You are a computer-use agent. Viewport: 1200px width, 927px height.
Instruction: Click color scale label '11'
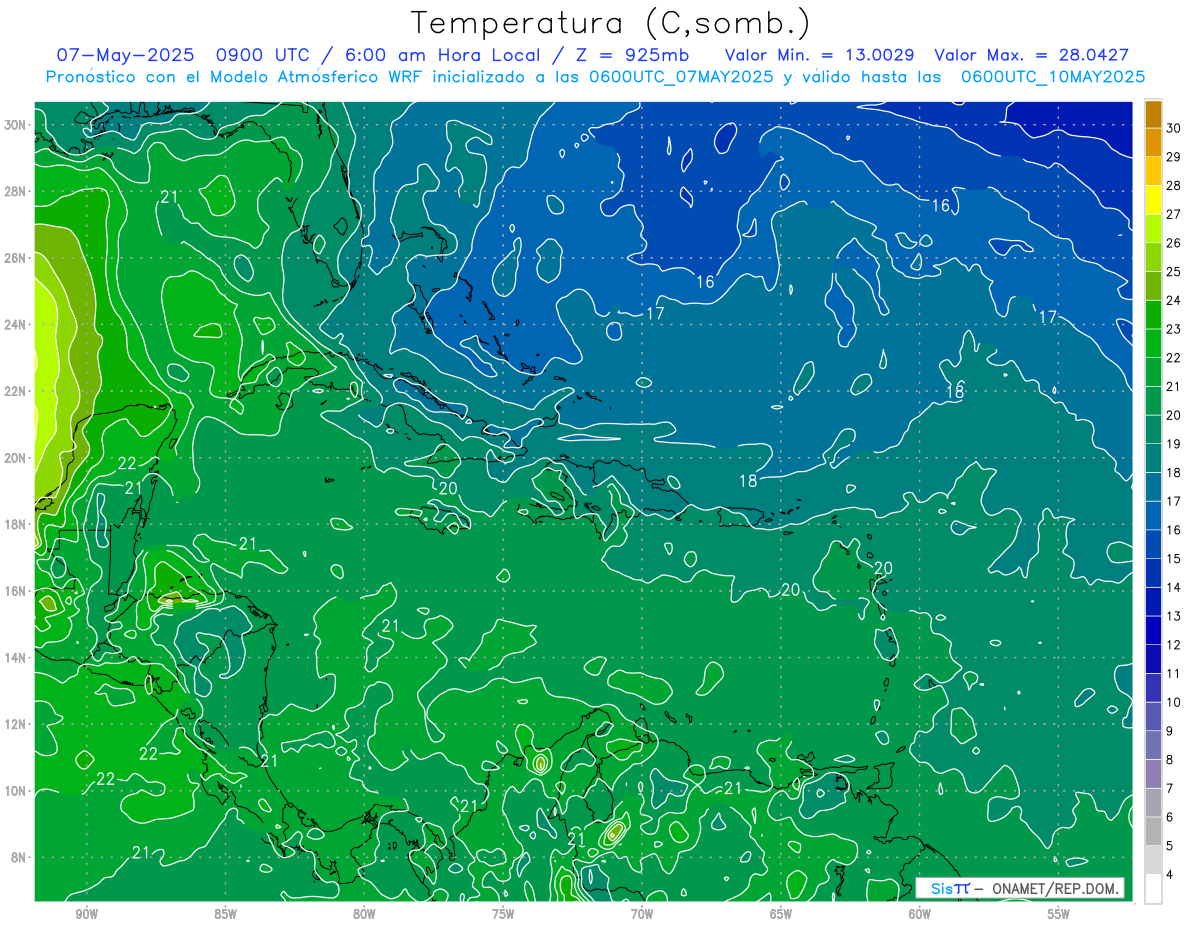1174,673
